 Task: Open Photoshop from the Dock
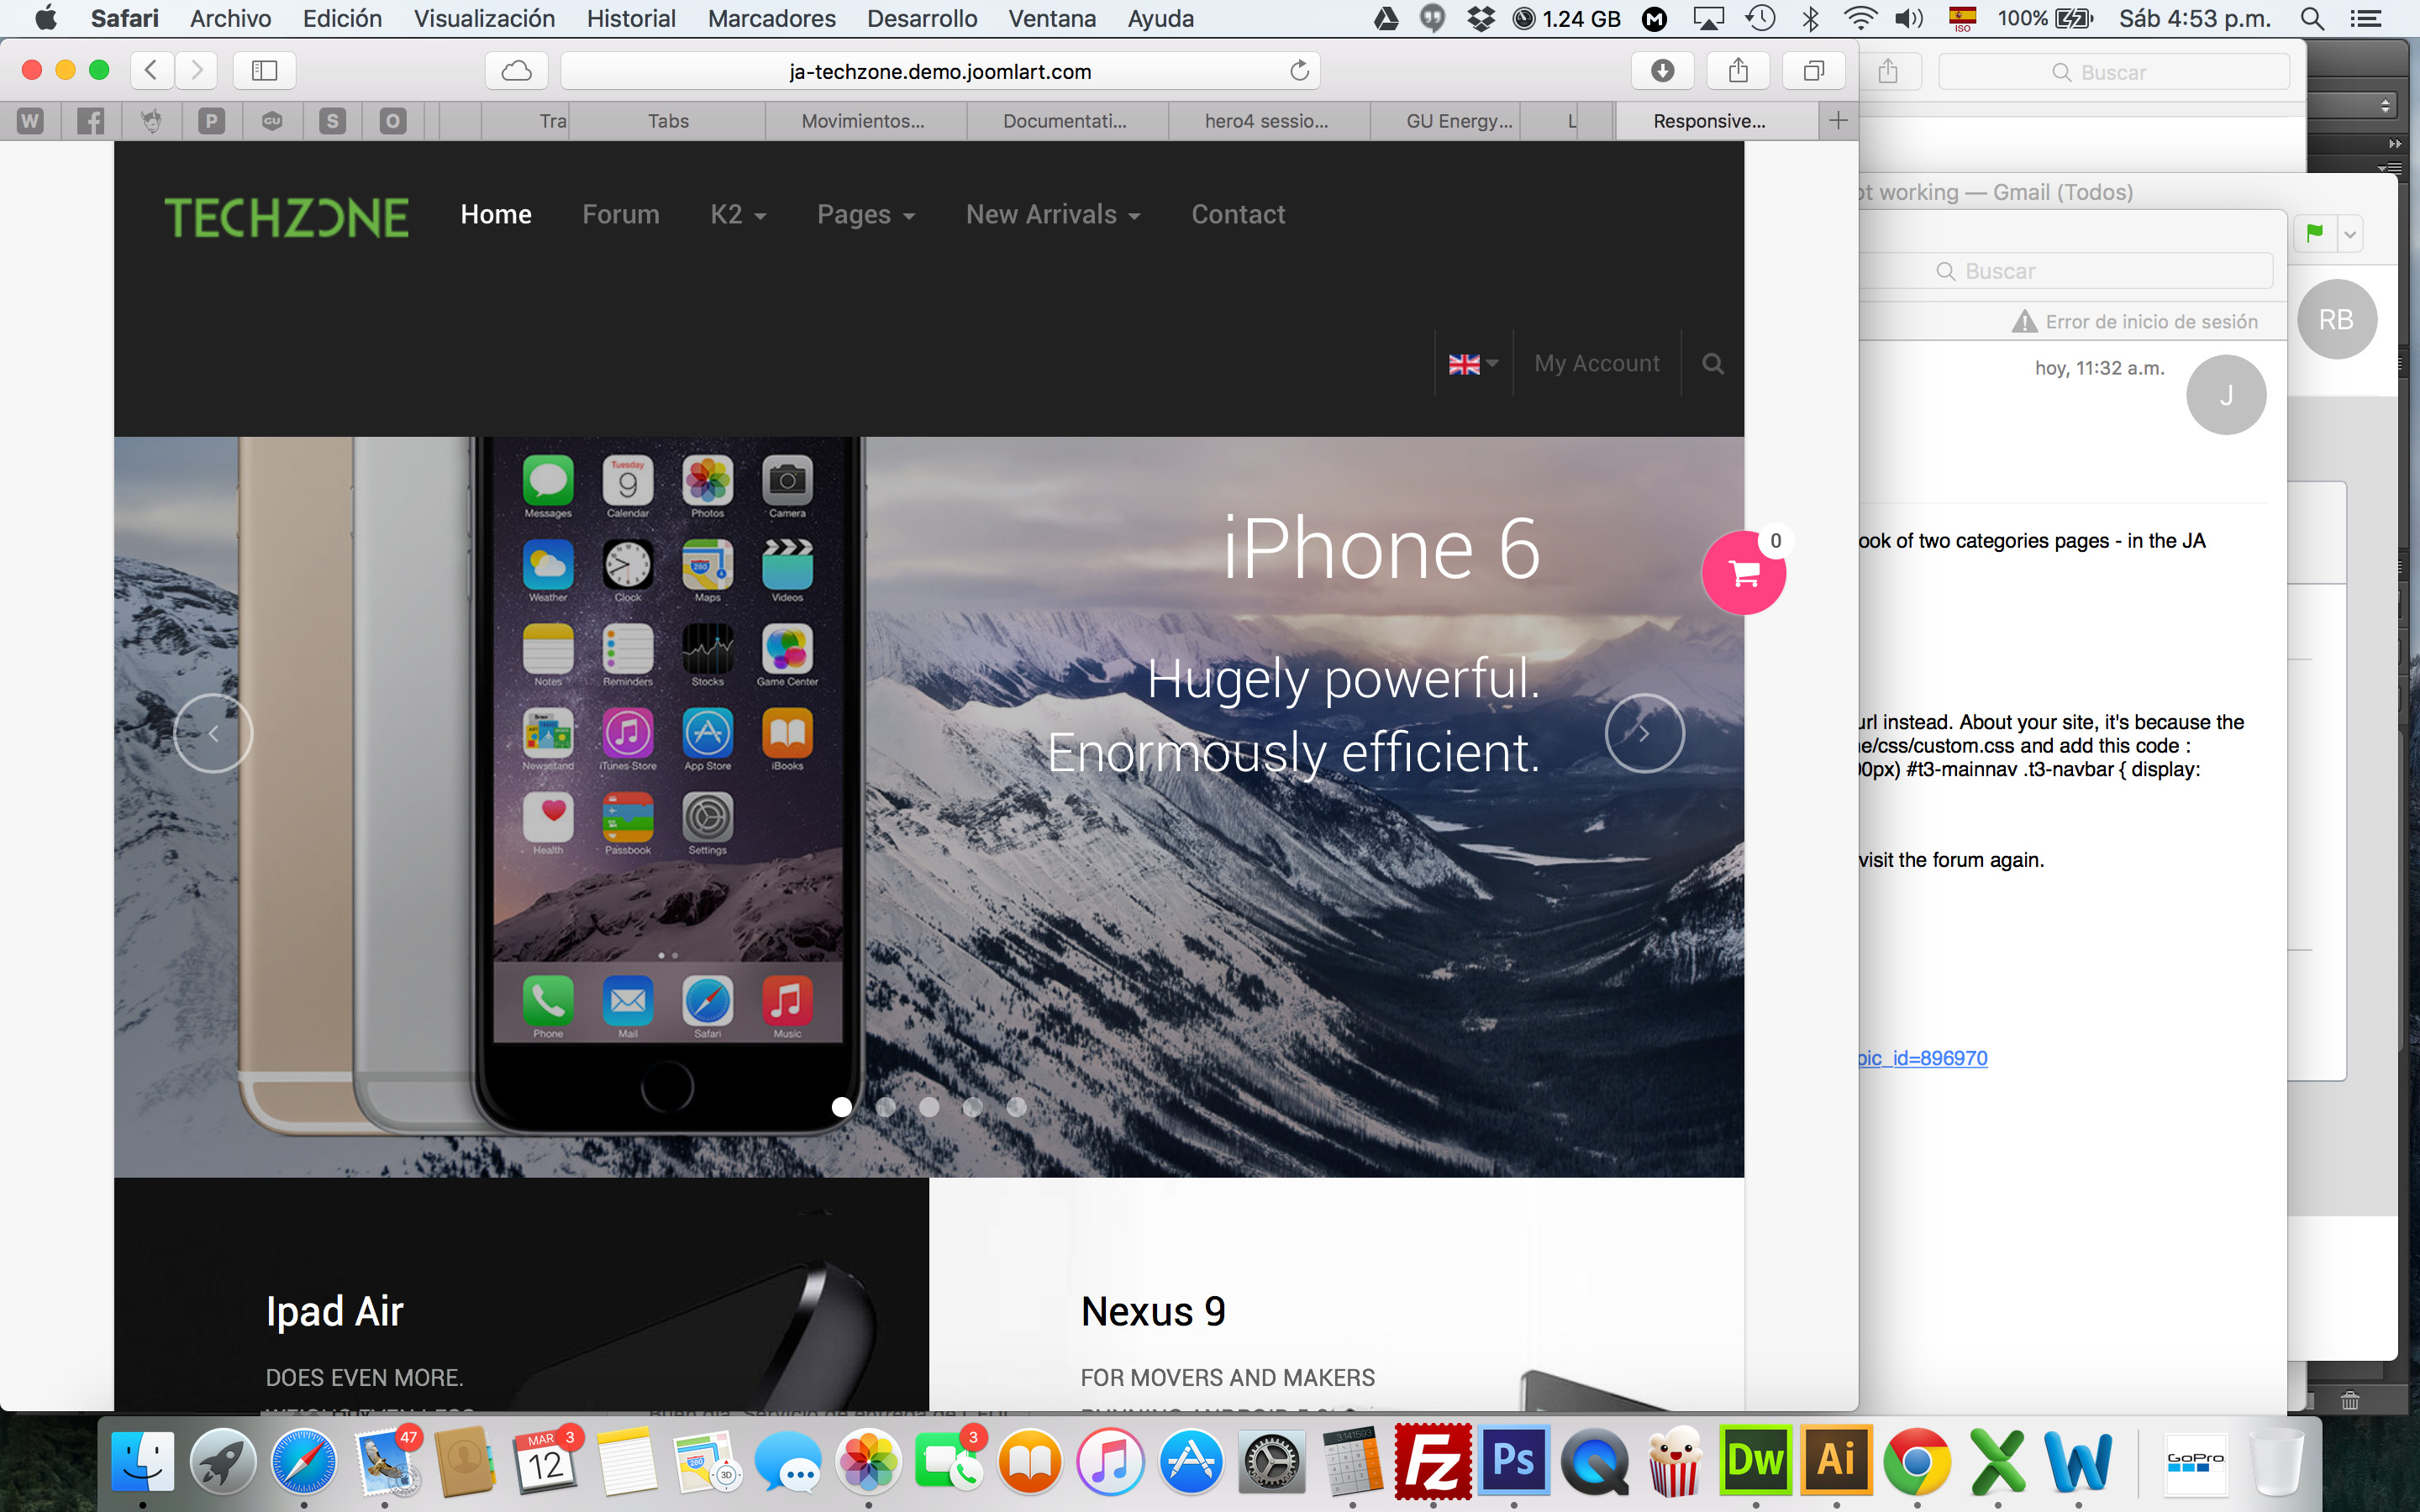(1513, 1461)
